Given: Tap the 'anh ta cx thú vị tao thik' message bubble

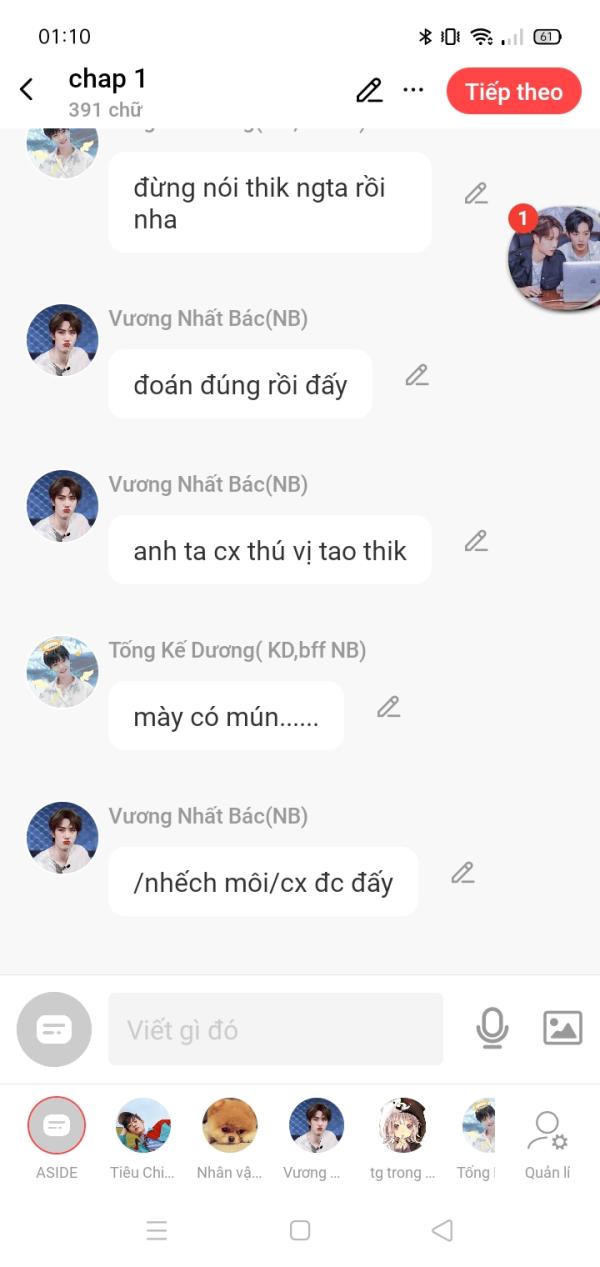Looking at the screenshot, I should [270, 550].
